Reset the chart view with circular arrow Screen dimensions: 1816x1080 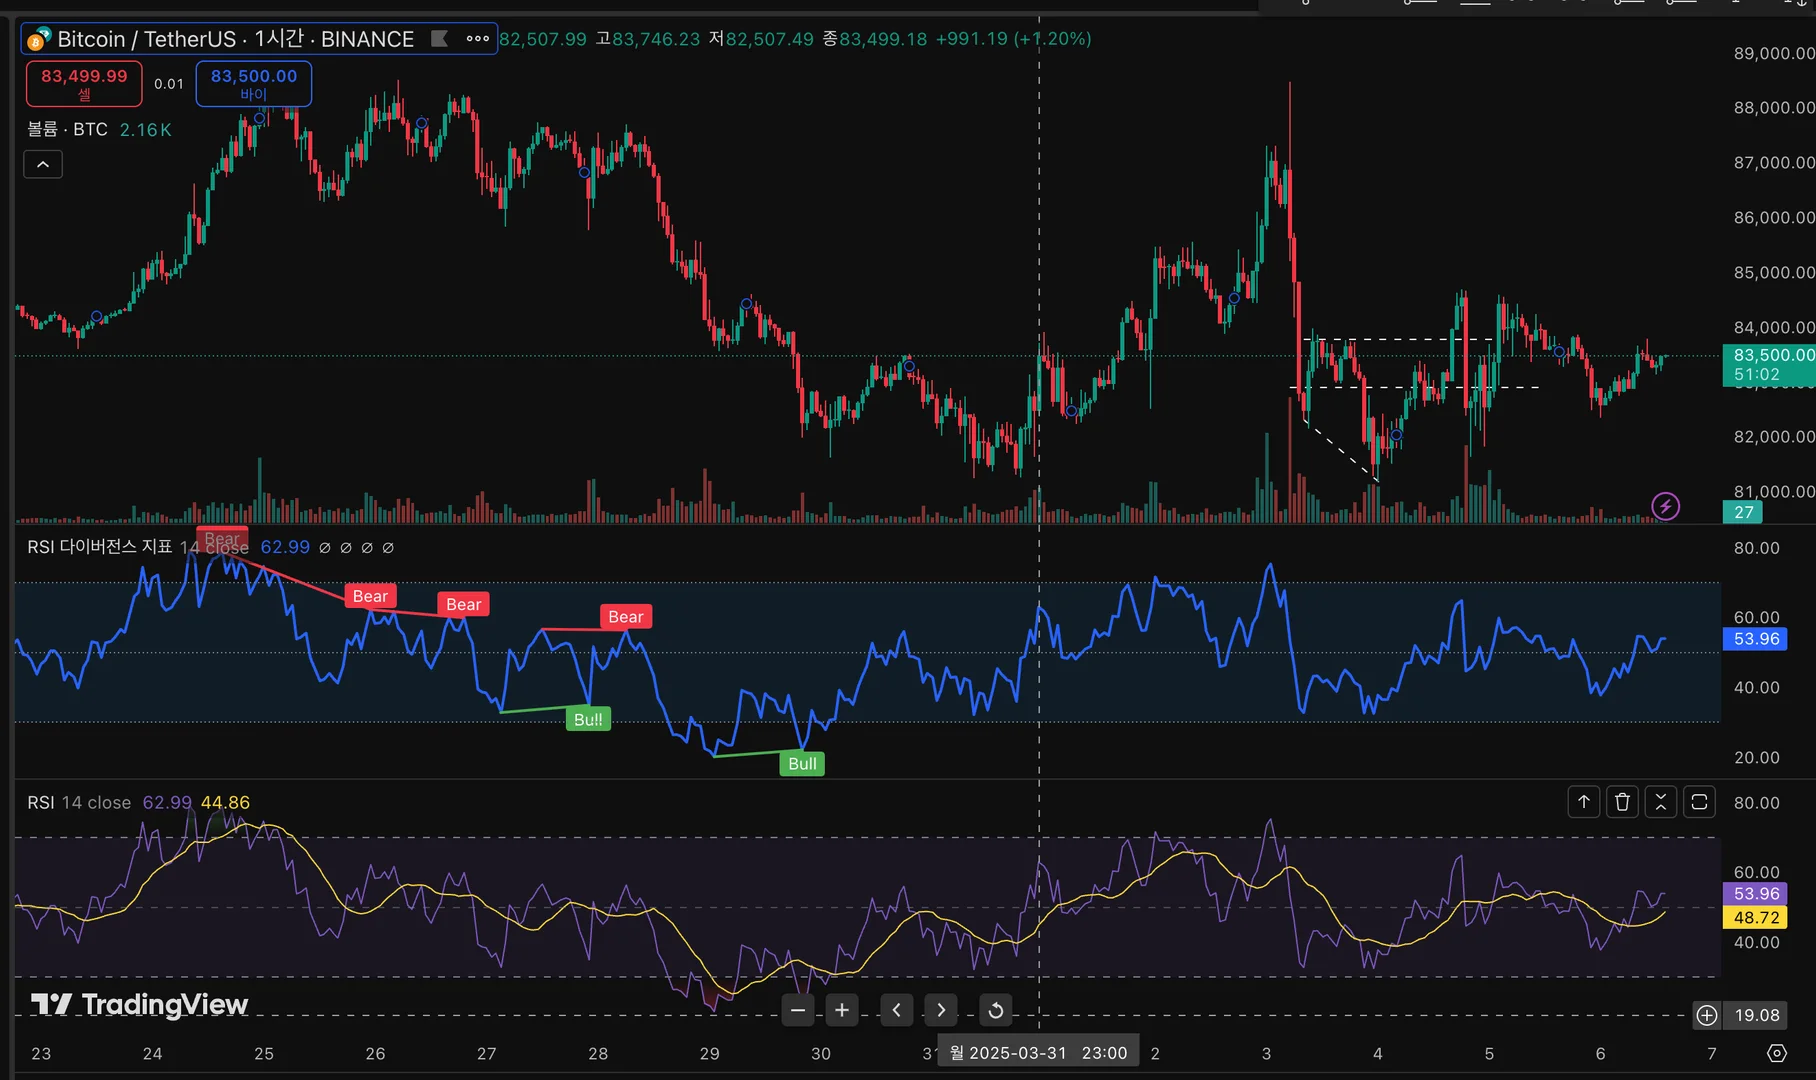pyautogui.click(x=995, y=1010)
